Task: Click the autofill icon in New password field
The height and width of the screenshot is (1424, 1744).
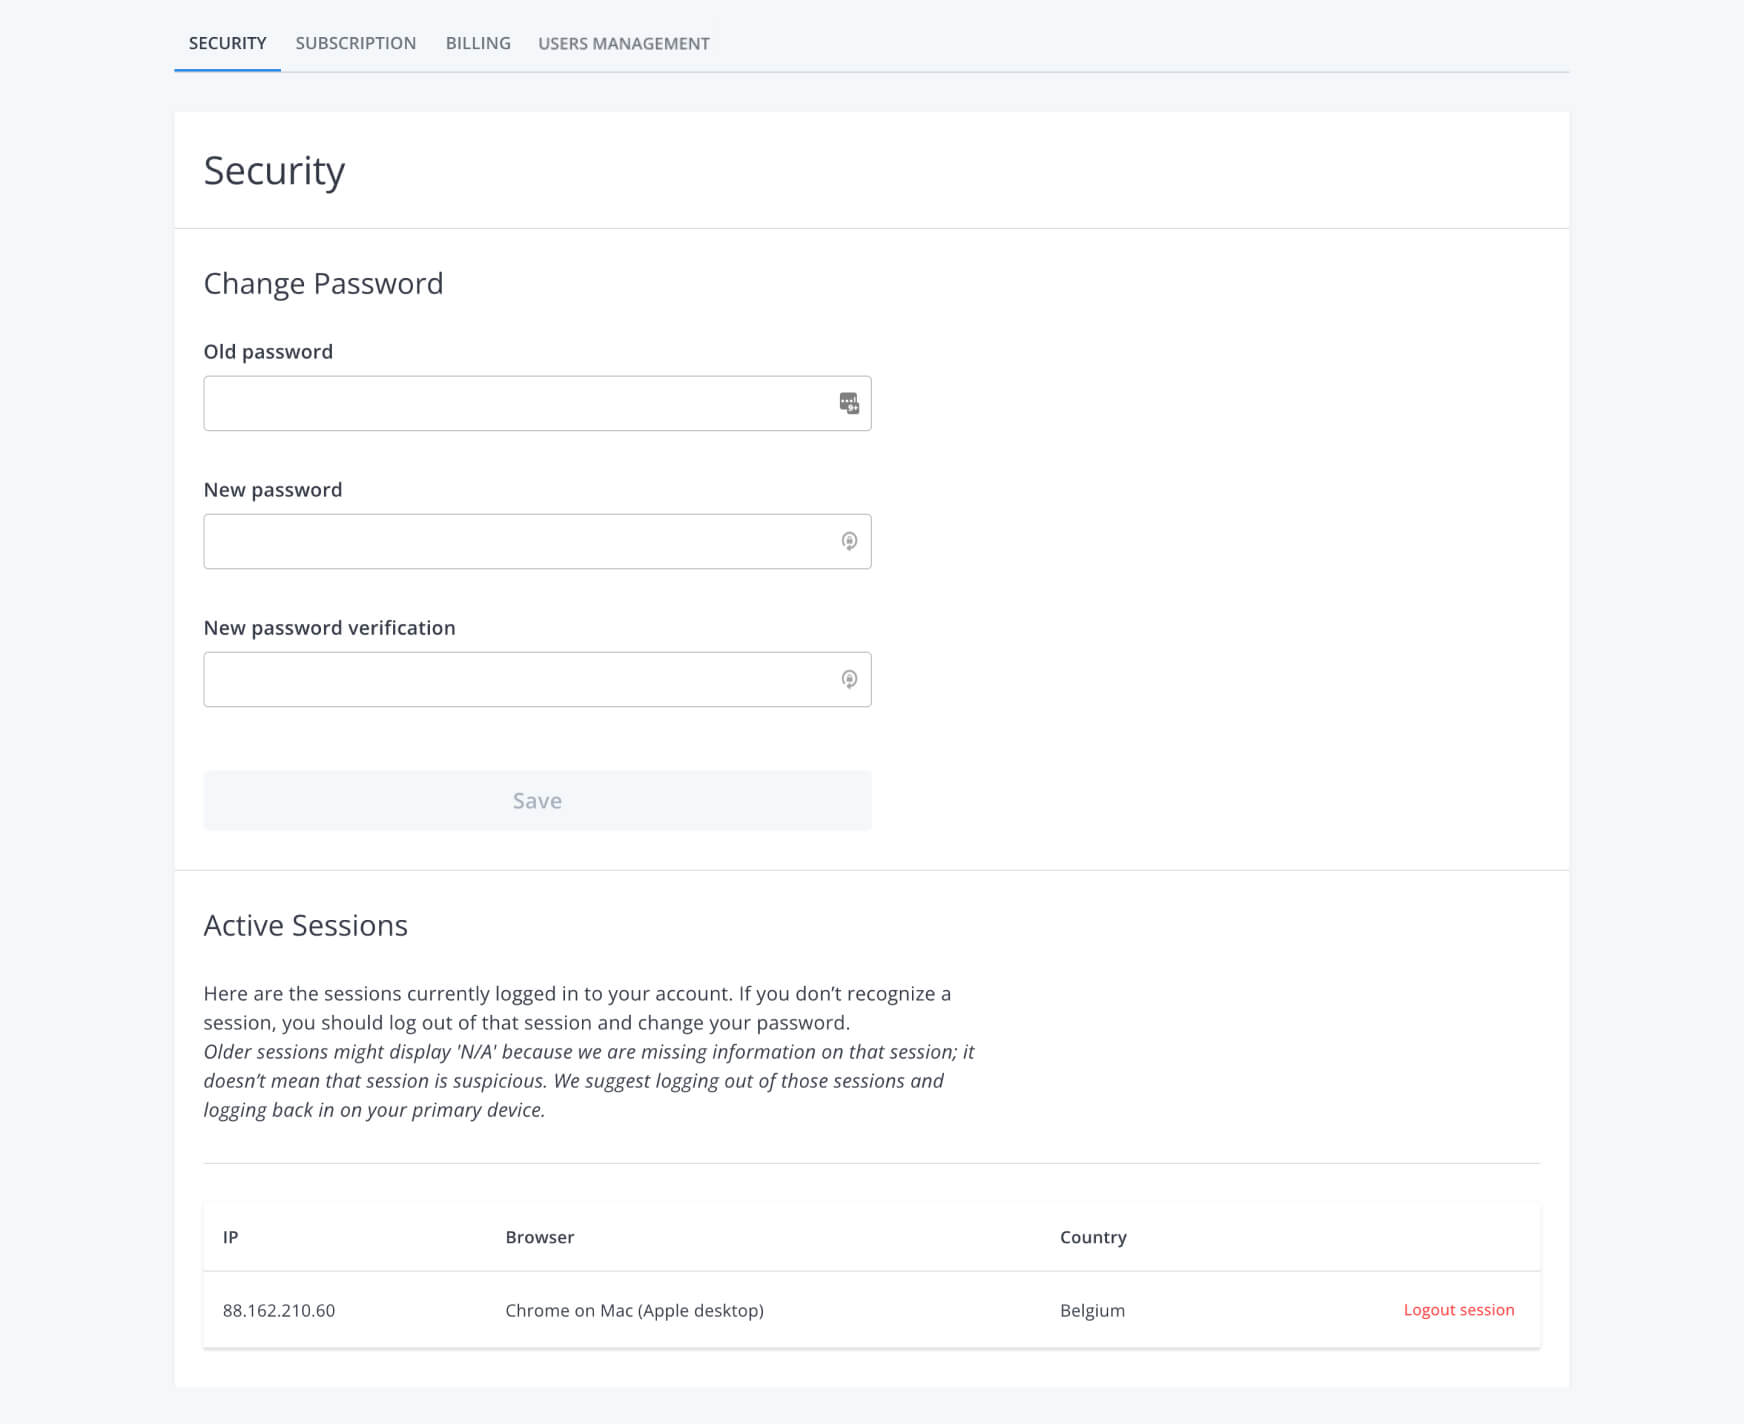Action: [x=849, y=541]
